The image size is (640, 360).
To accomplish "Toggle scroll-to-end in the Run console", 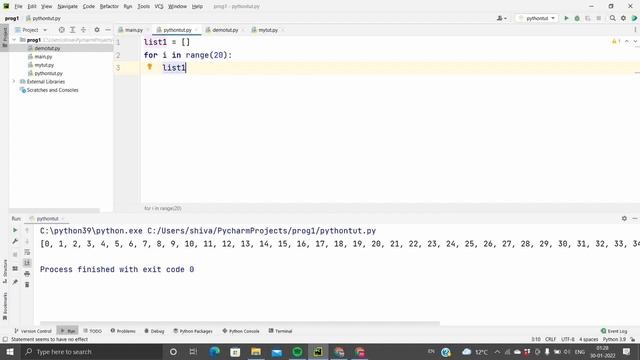I will click(x=27, y=262).
